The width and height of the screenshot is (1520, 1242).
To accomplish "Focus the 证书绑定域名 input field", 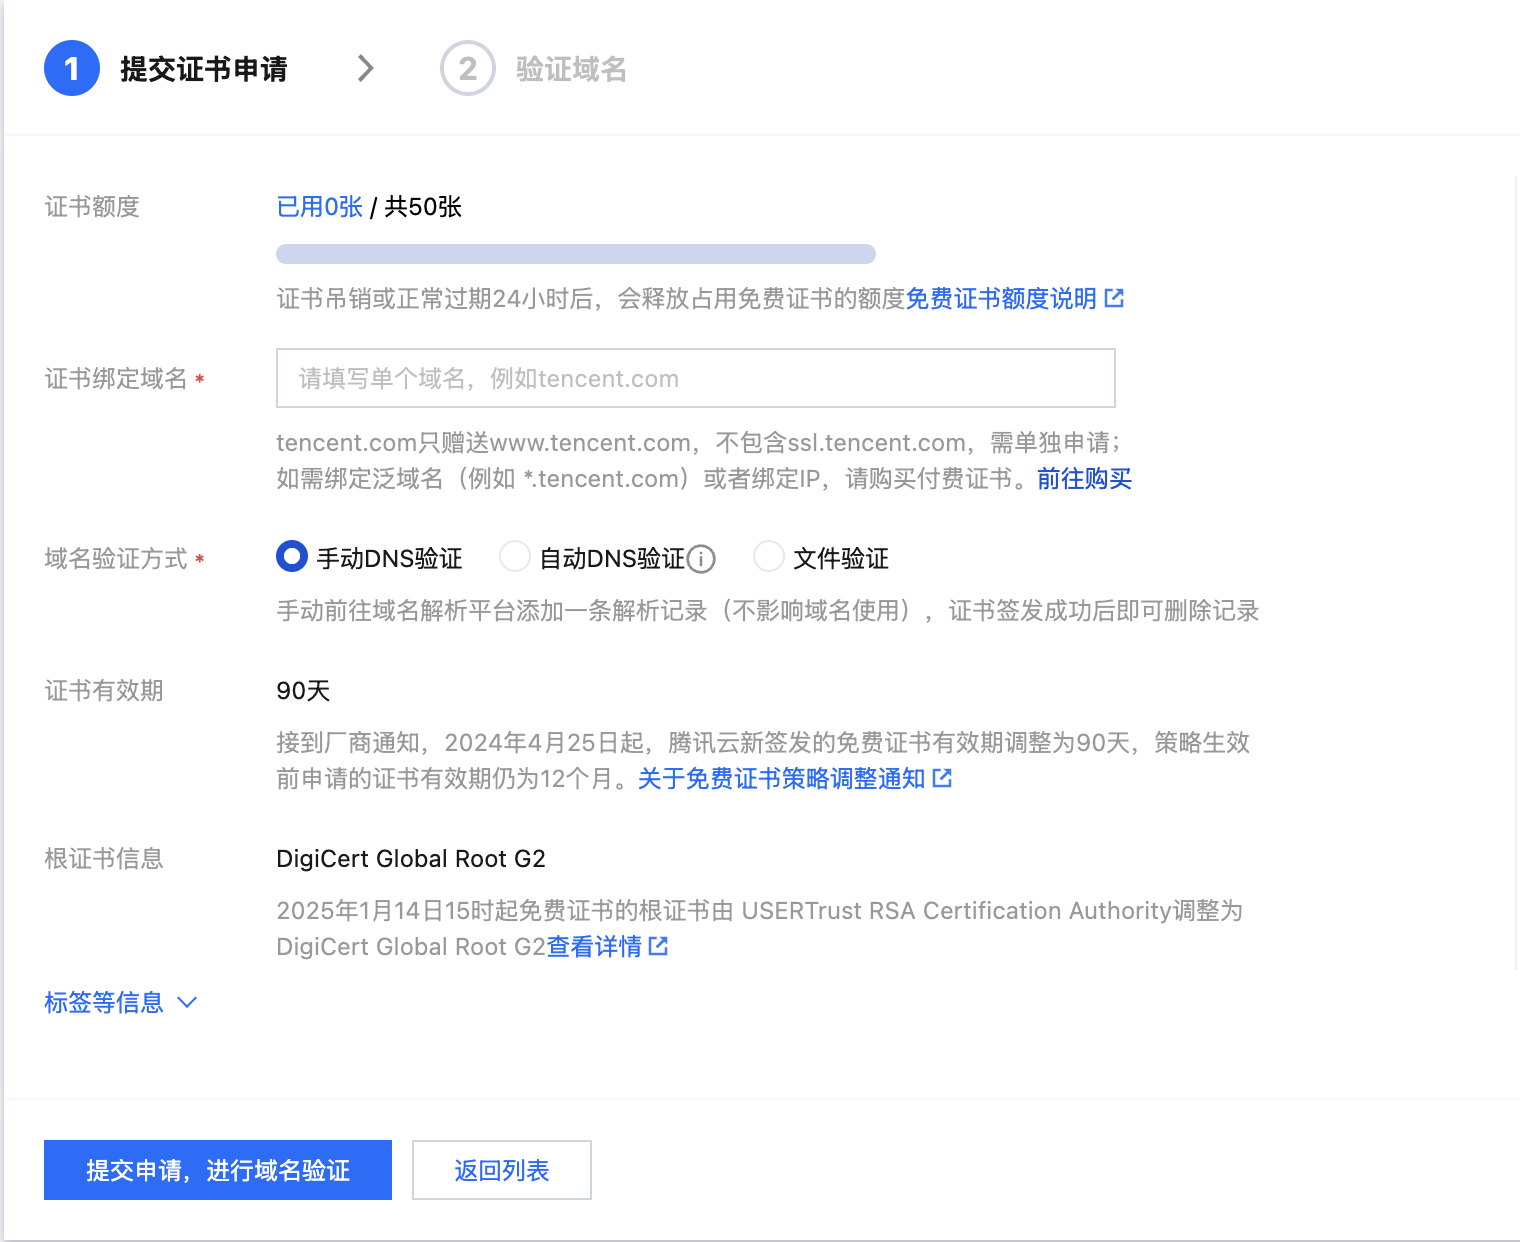I will click(696, 378).
